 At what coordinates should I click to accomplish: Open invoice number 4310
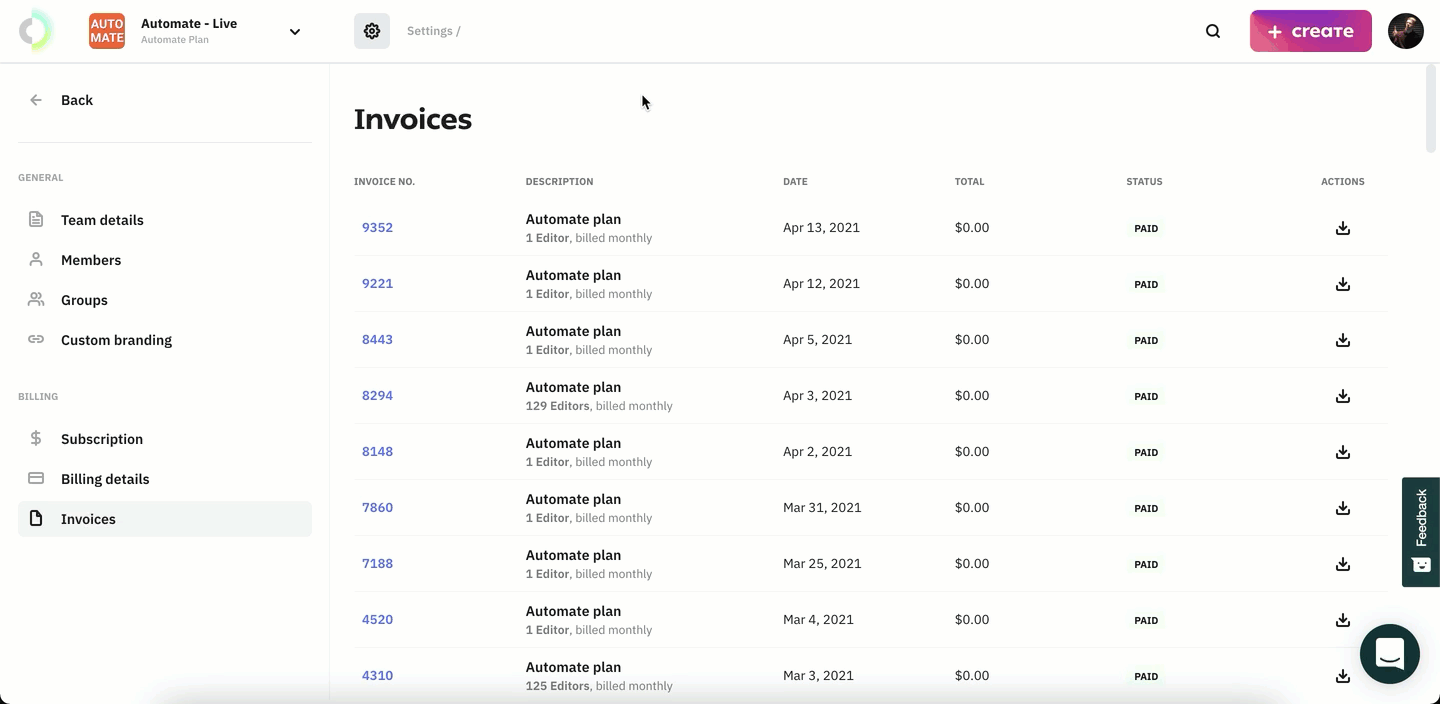tap(377, 676)
